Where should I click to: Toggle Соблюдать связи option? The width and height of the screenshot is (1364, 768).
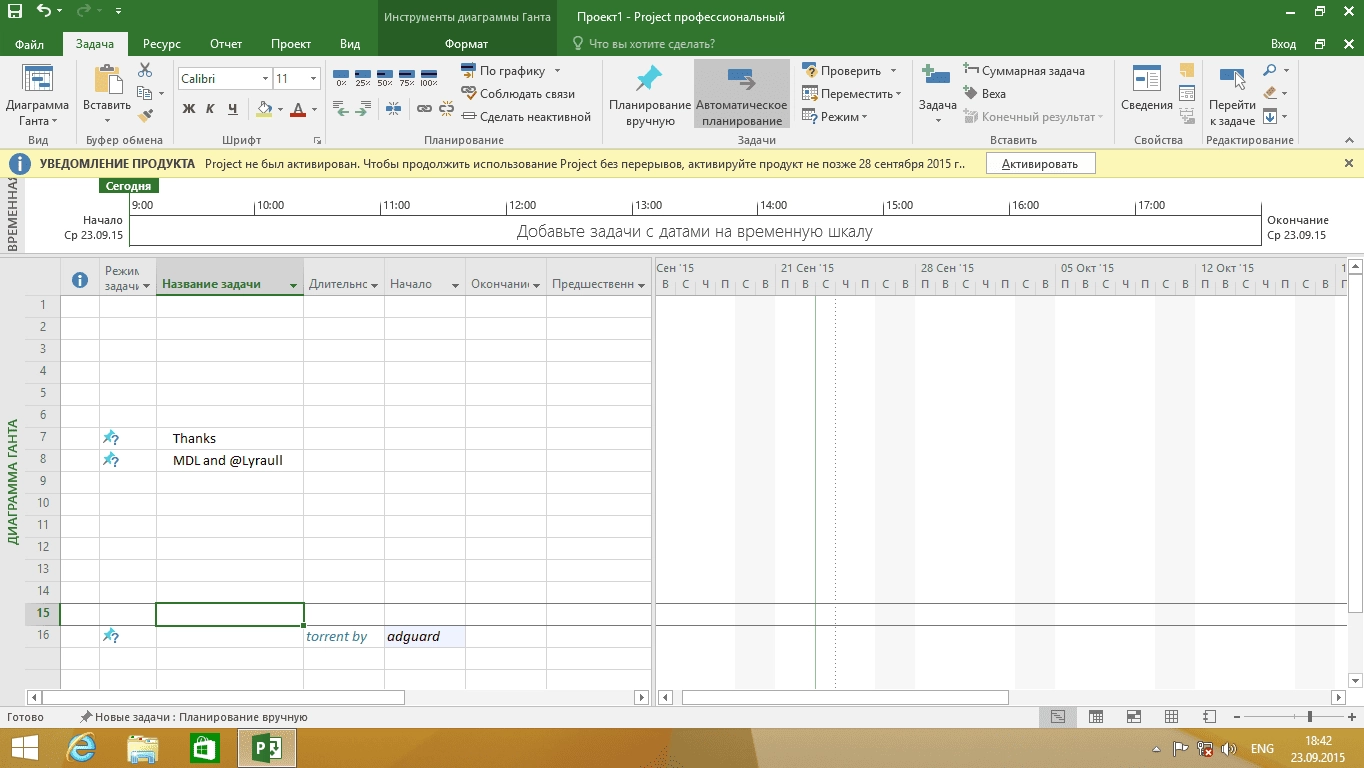pos(518,93)
